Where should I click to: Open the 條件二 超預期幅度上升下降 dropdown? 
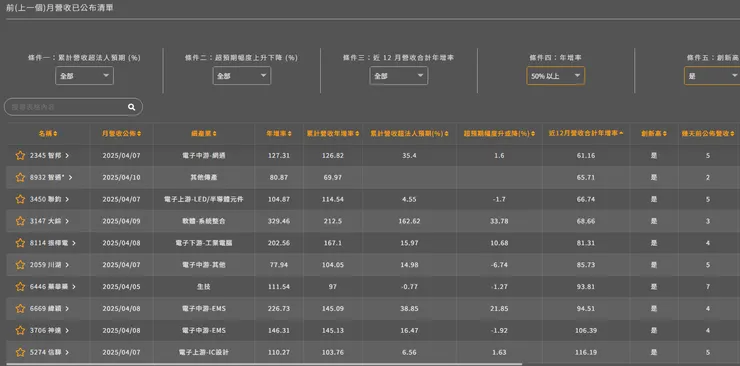coord(242,76)
